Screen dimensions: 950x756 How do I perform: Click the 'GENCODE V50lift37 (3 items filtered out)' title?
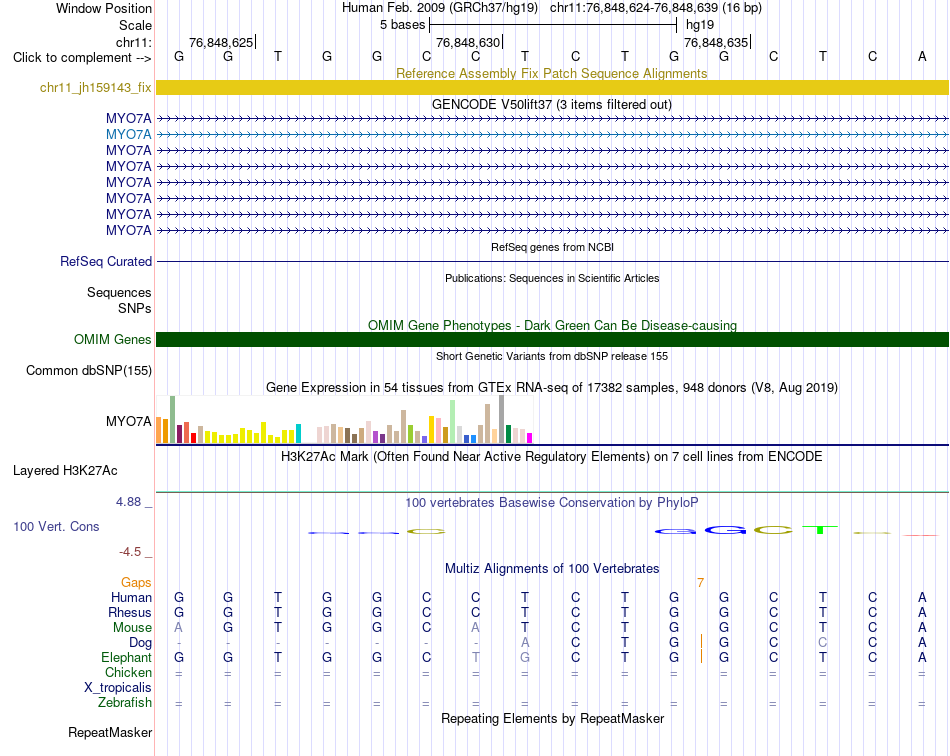(x=551, y=104)
